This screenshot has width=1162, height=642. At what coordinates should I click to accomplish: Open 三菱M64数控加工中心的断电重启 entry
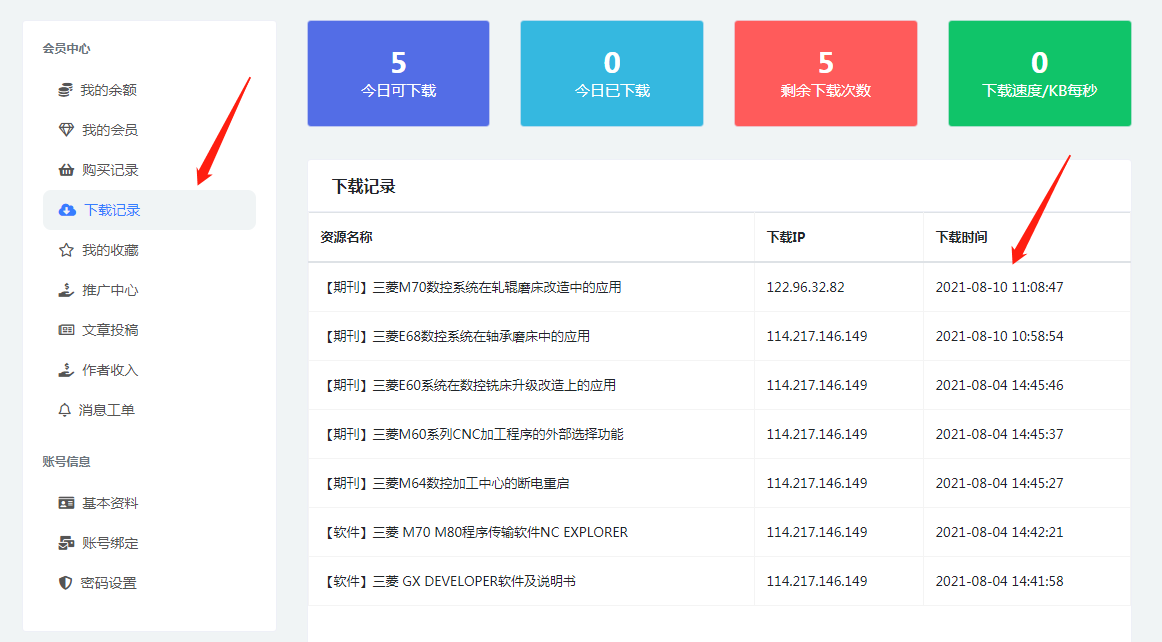click(445, 483)
